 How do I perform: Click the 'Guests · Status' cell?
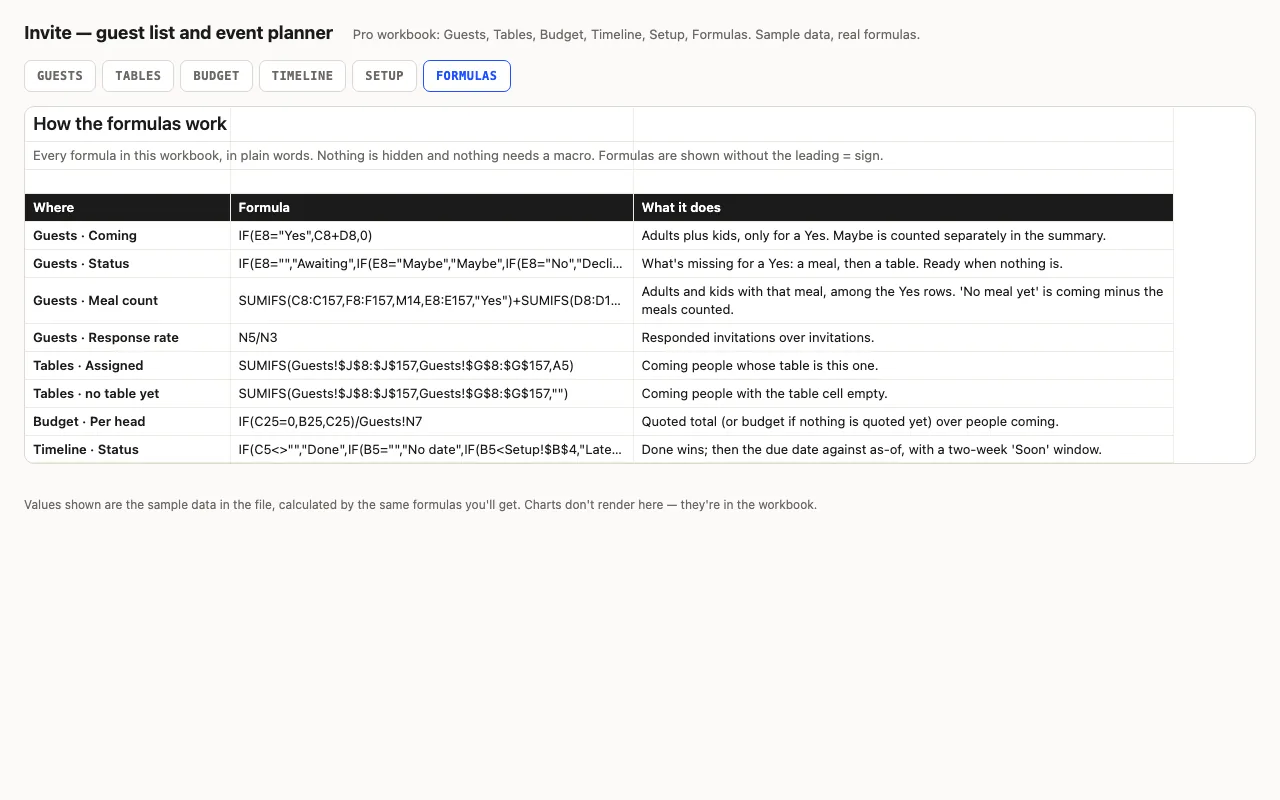[128, 264]
